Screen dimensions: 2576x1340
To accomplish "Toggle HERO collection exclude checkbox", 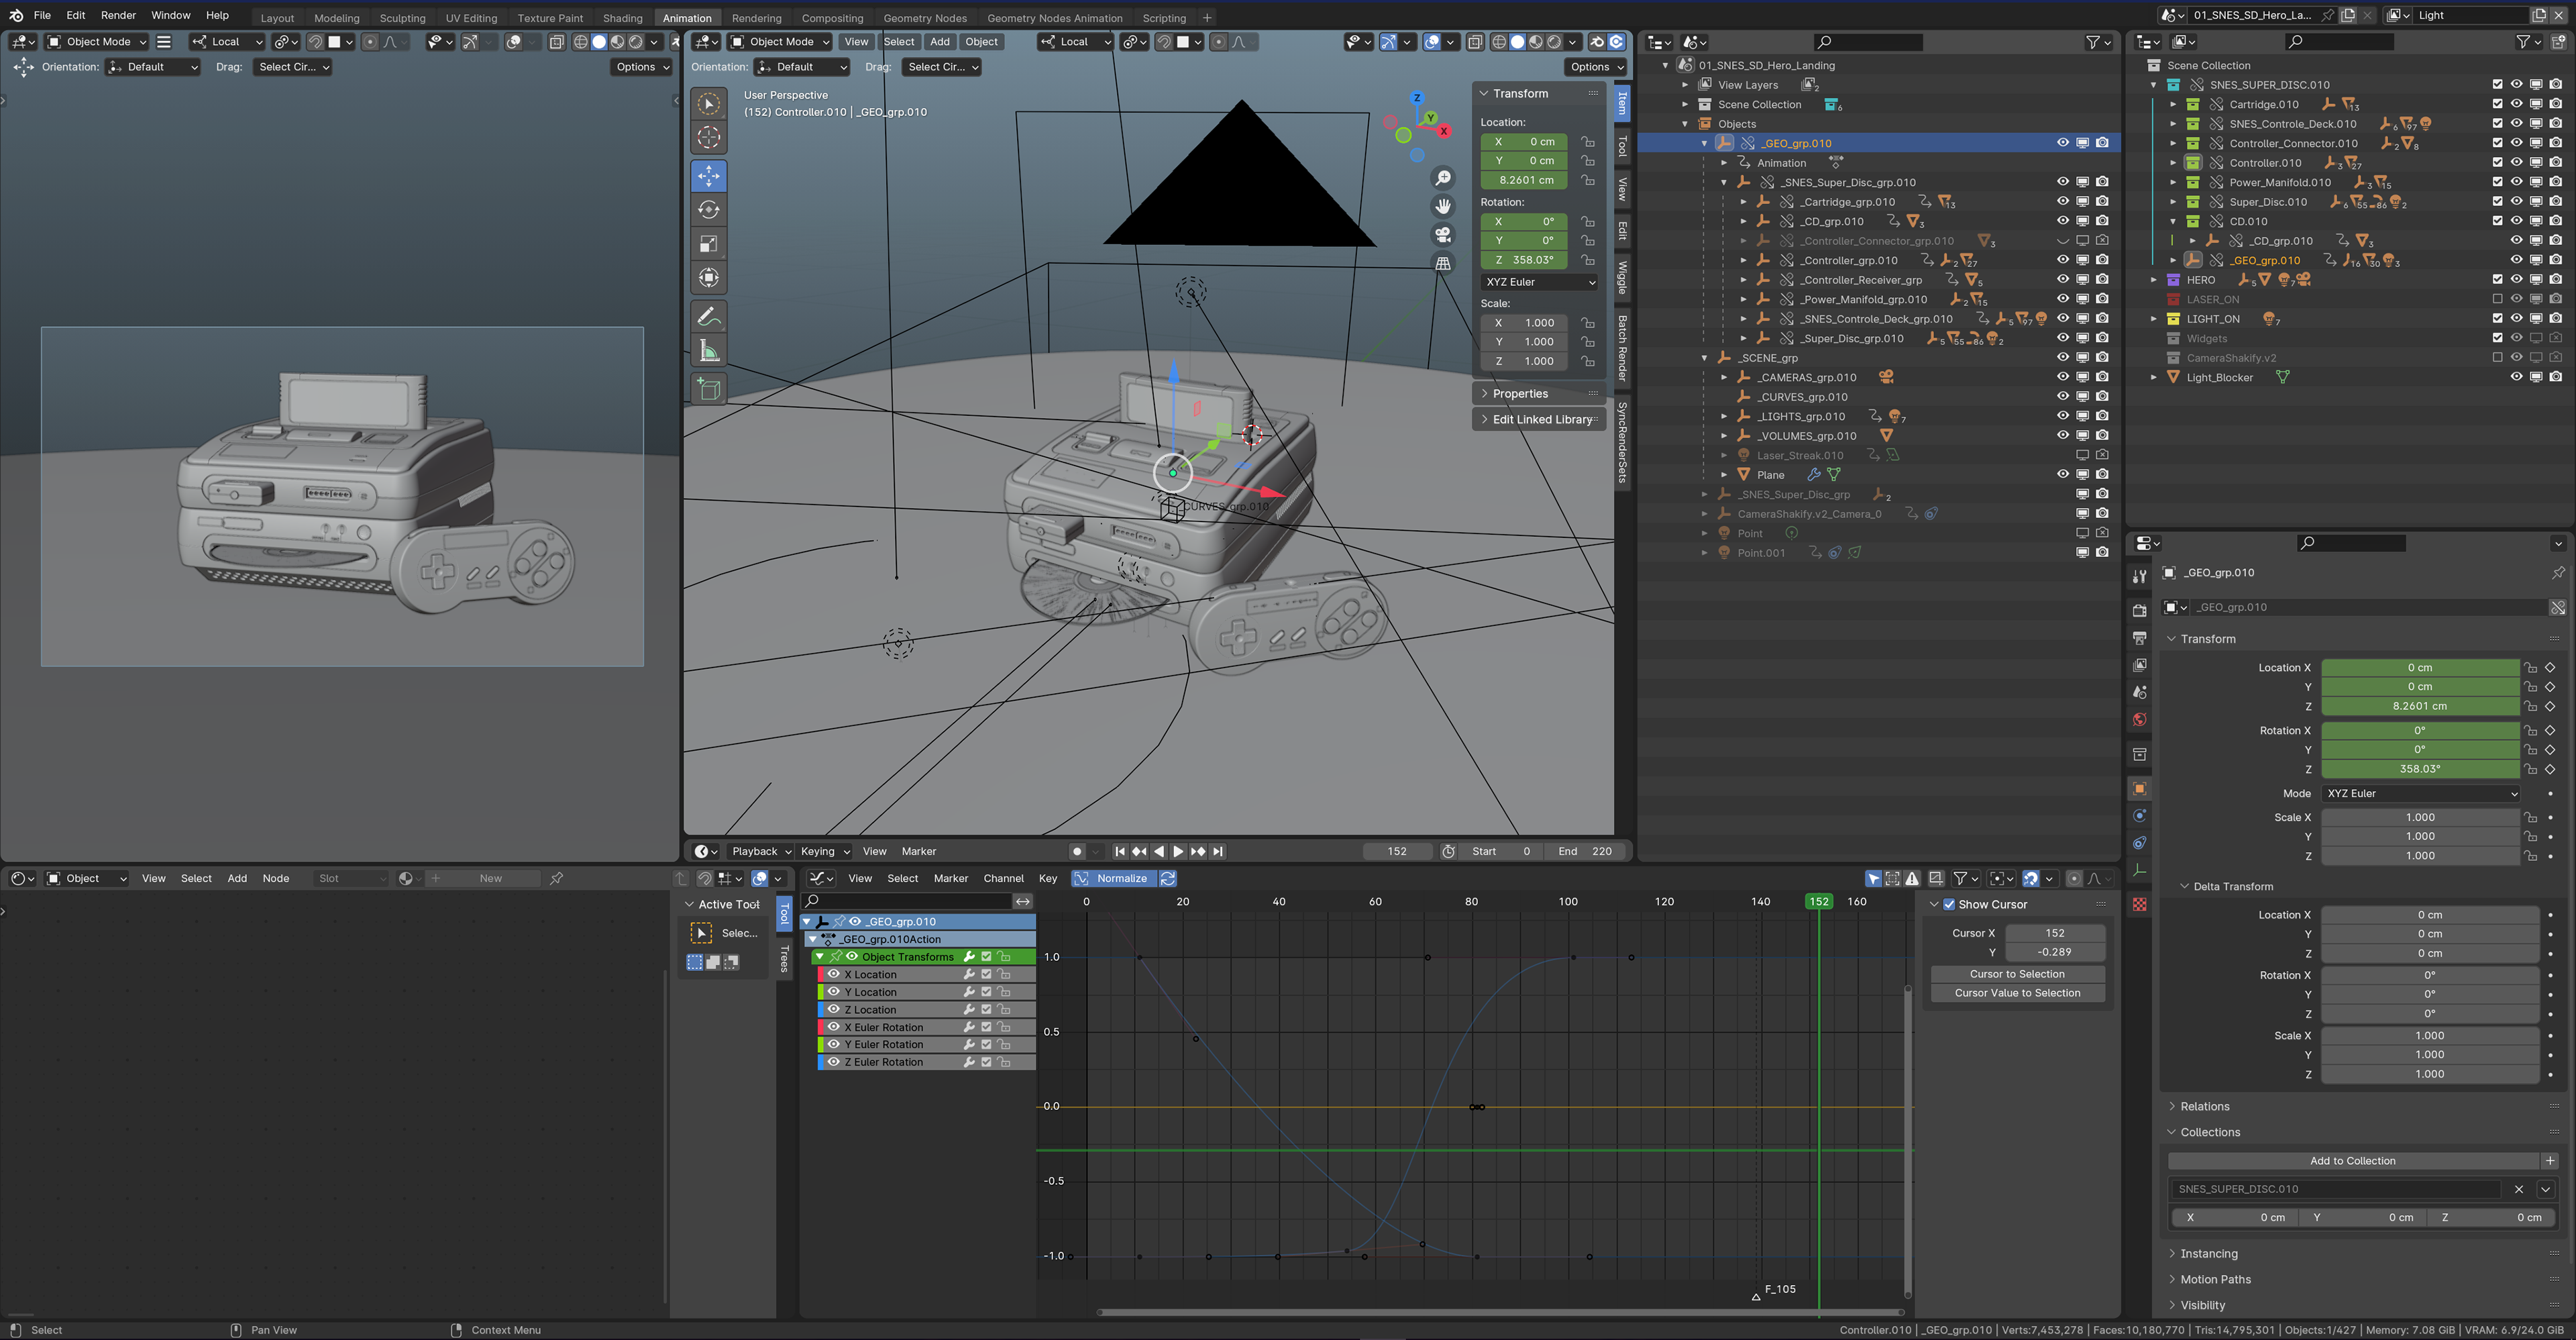I will (x=2497, y=279).
